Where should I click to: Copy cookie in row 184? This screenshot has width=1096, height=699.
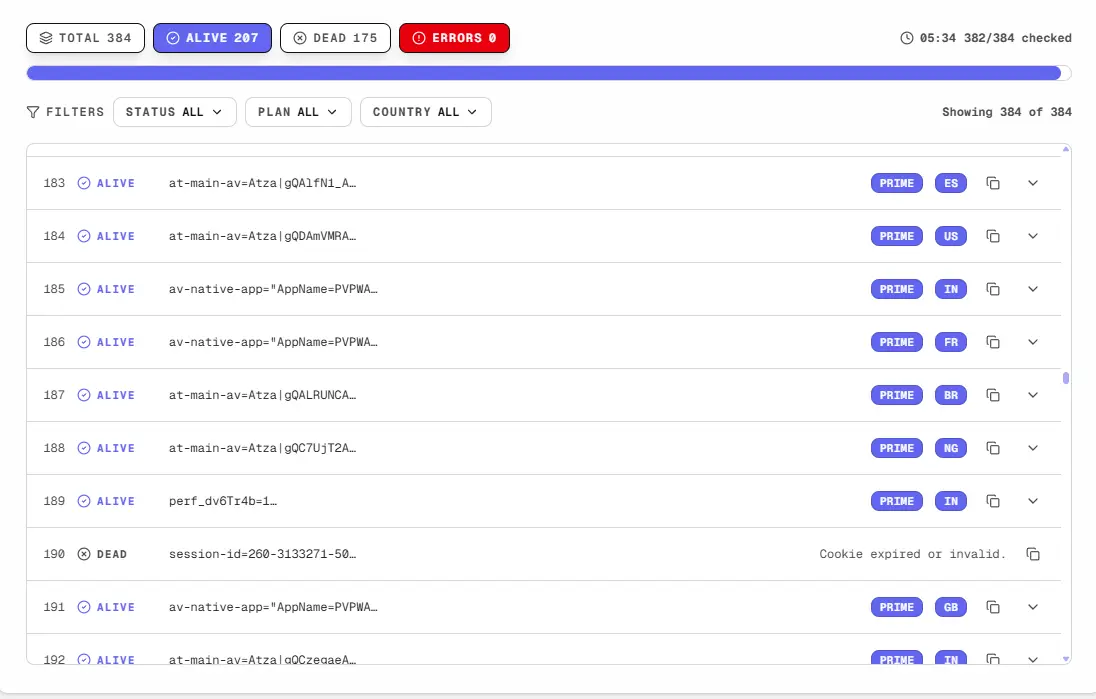[993, 236]
